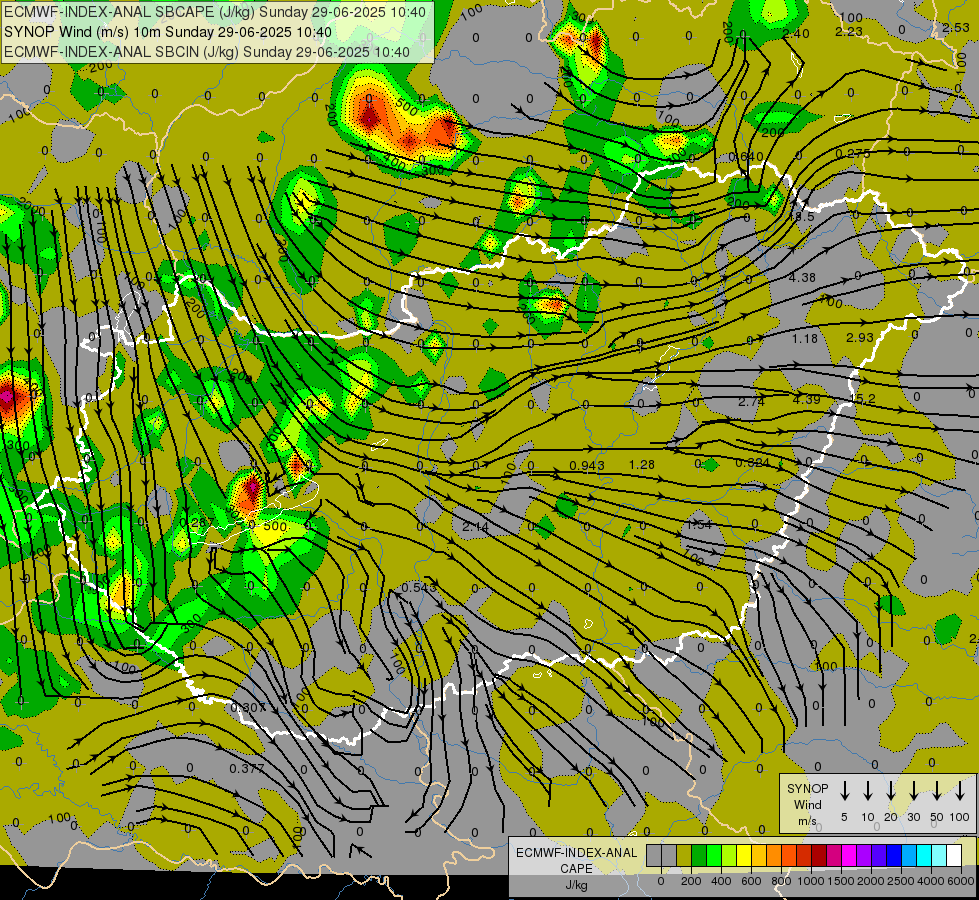The height and width of the screenshot is (900, 979).
Task: Click the wind legend arrow above 100
Action: 960,791
